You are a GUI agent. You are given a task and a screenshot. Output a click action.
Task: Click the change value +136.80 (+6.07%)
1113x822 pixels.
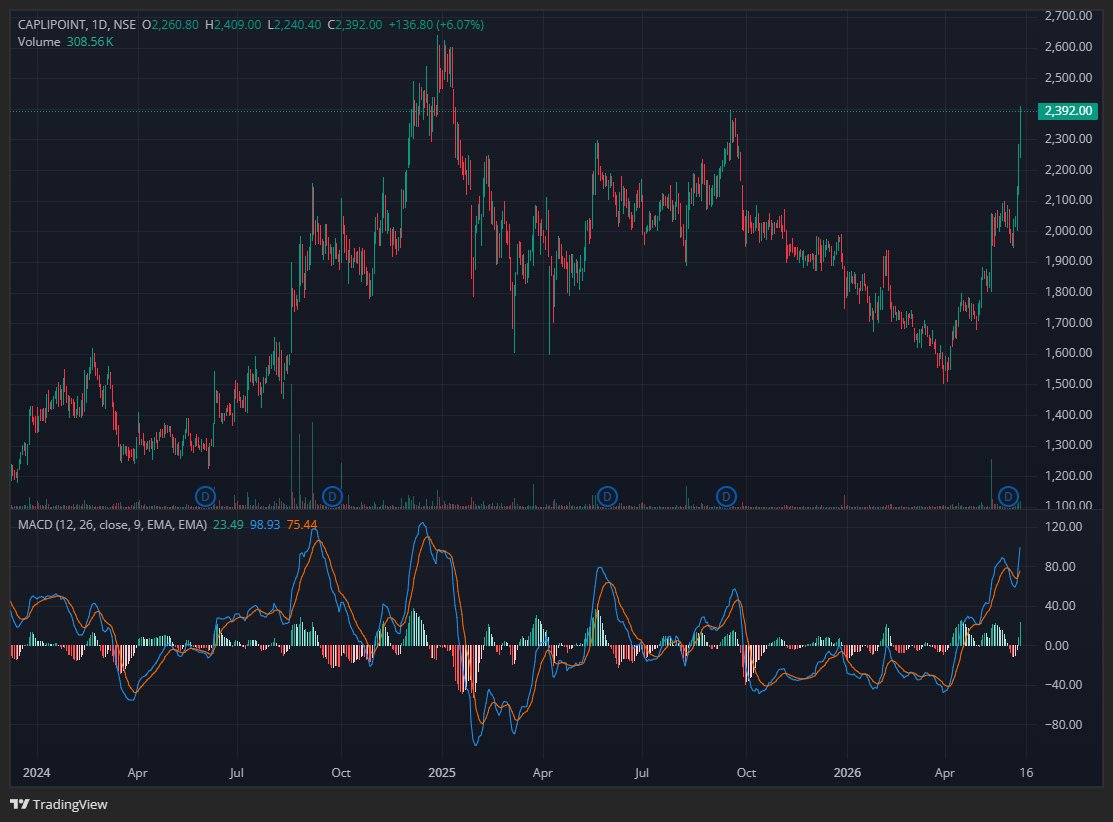pos(437,25)
